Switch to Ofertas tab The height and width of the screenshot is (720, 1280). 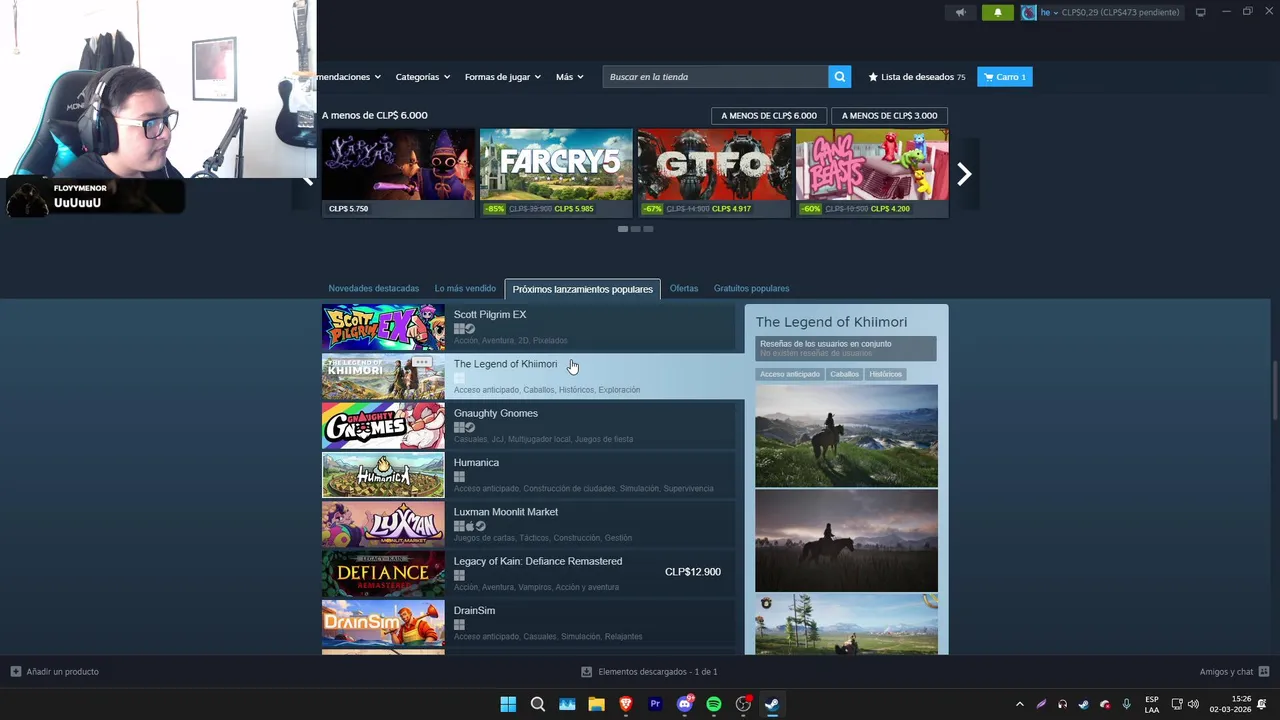[x=684, y=288]
